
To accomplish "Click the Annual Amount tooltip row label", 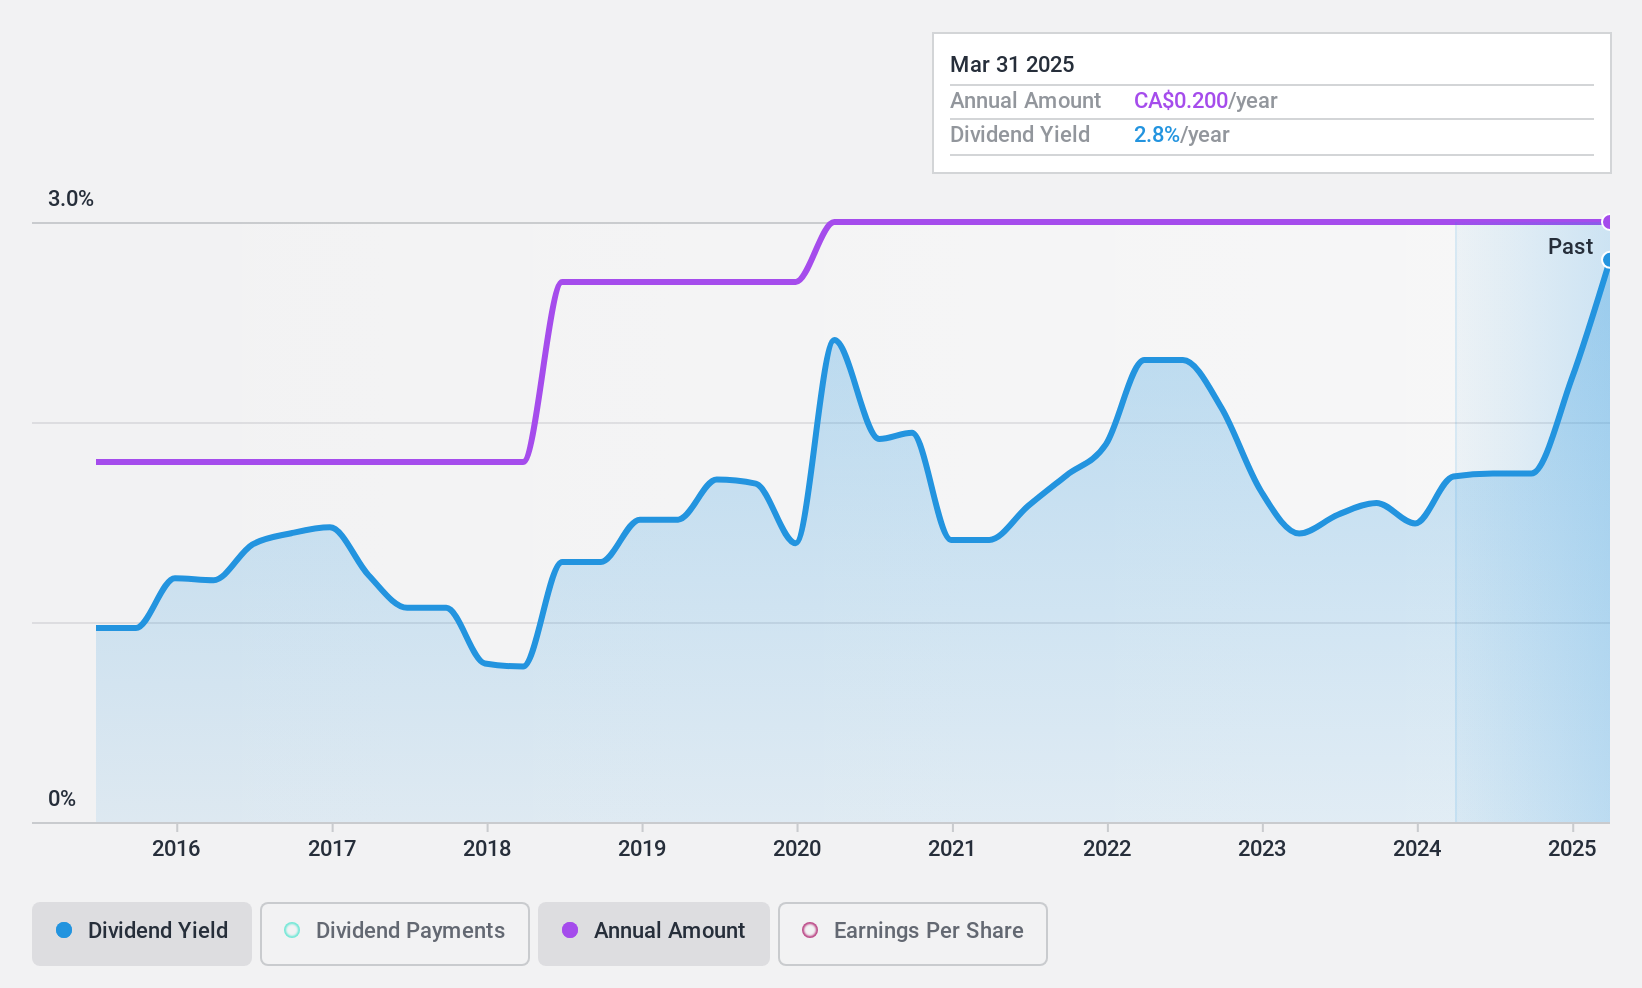I will click(x=1025, y=101).
